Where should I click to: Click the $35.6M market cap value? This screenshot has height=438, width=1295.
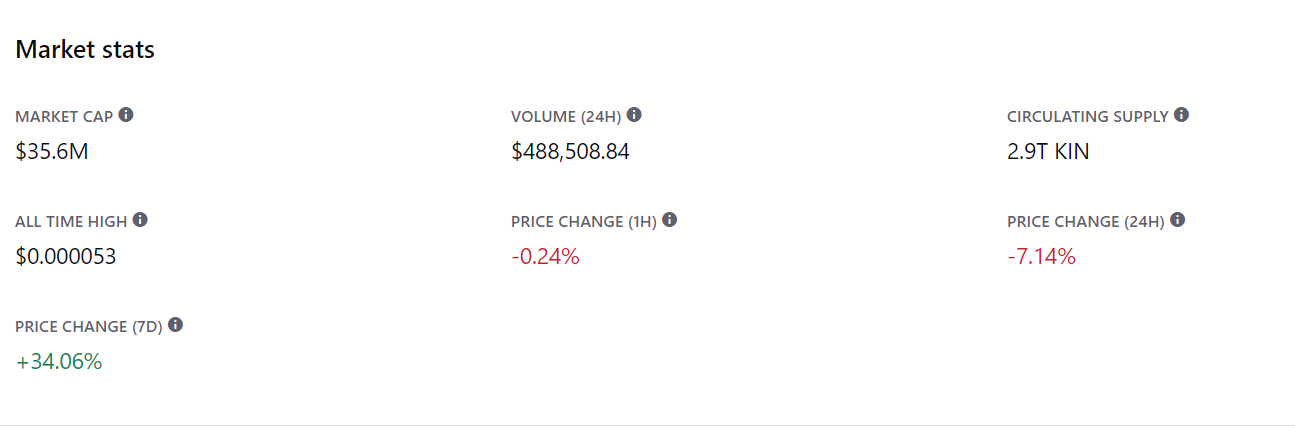pos(53,152)
